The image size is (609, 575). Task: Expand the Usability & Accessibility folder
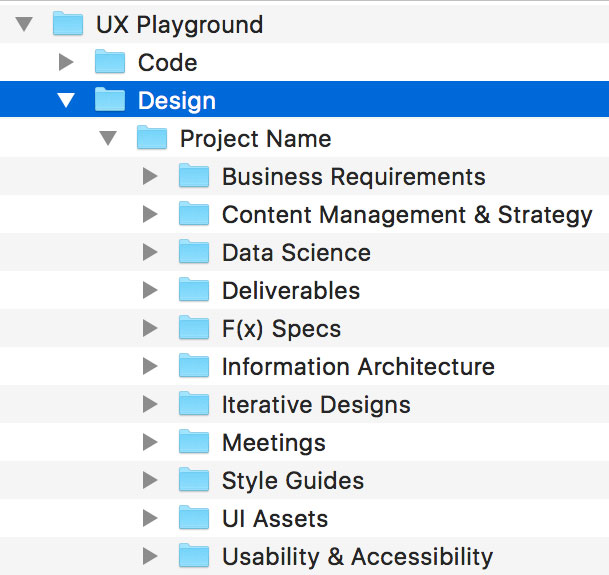[x=150, y=556]
